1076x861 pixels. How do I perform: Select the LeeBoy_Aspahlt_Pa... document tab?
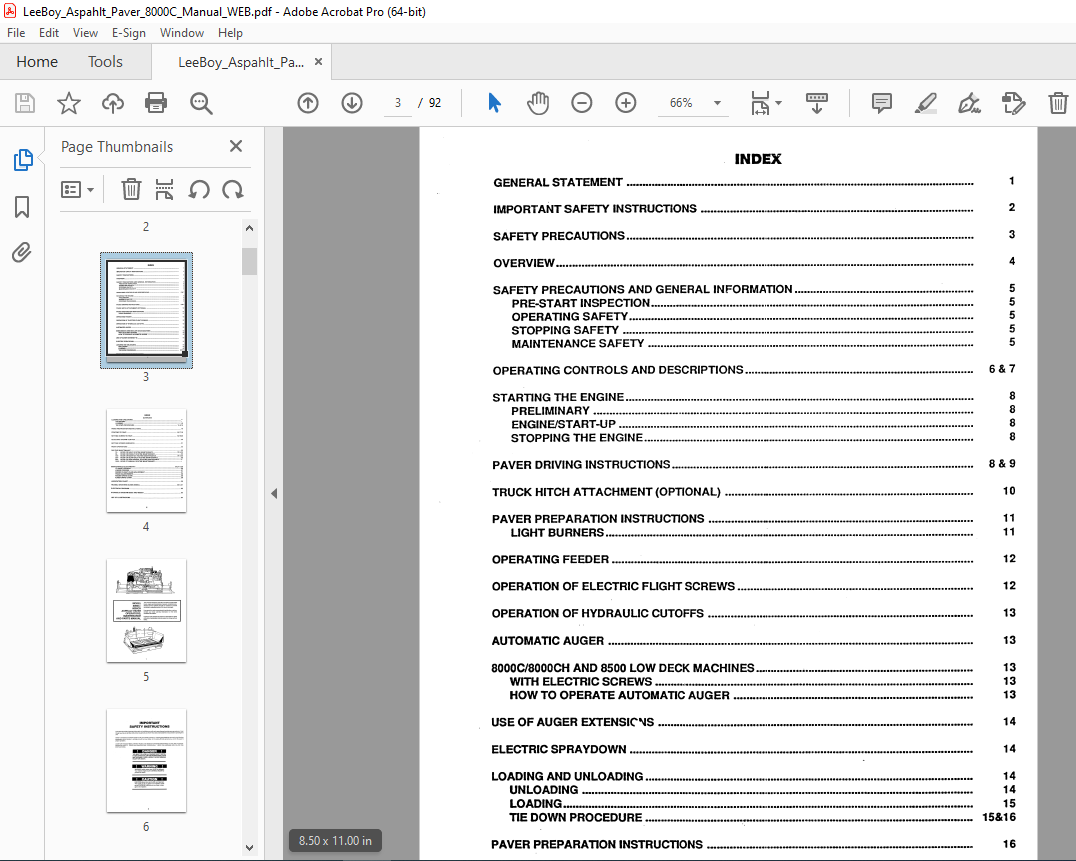(241, 62)
